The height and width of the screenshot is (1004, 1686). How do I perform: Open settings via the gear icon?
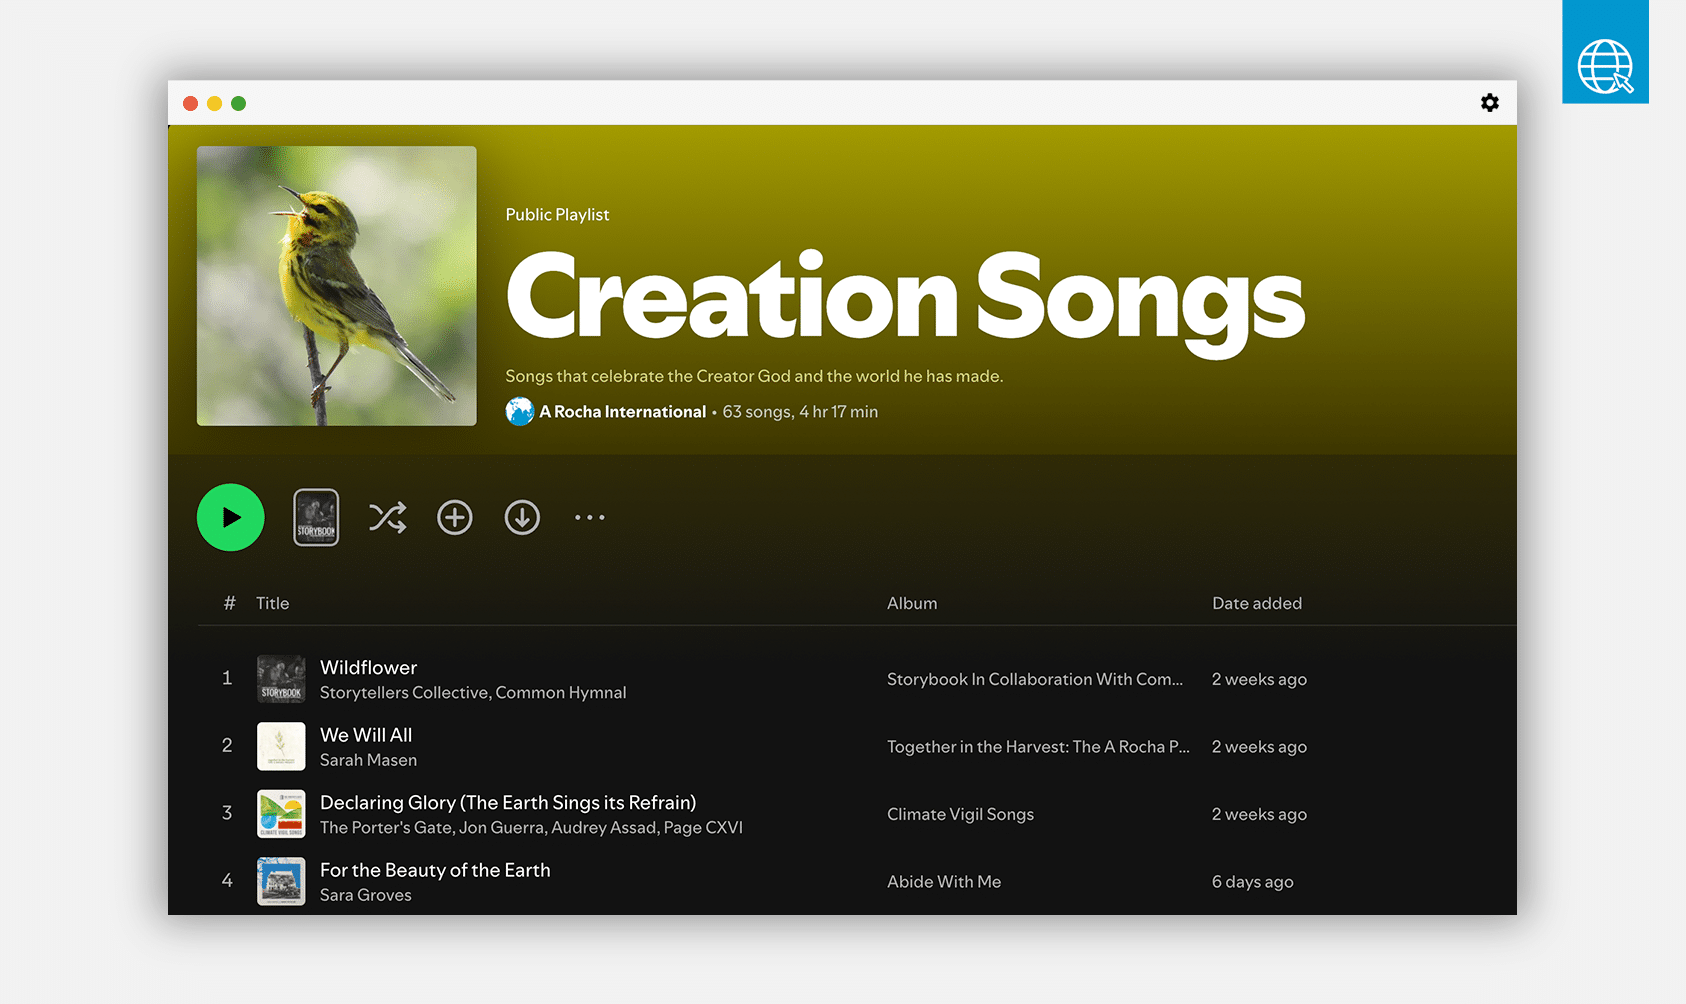(x=1490, y=103)
